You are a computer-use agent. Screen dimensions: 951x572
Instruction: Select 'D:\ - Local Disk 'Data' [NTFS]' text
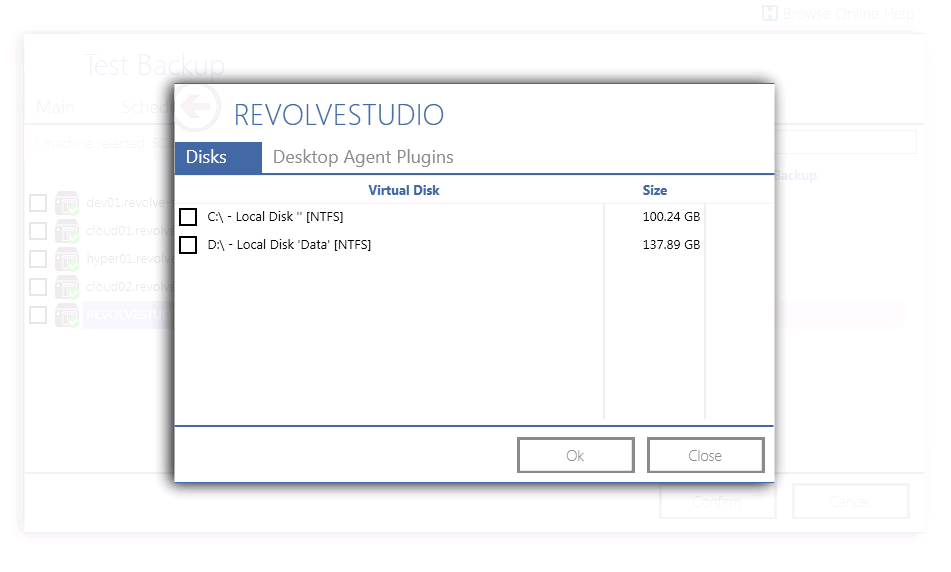pos(289,245)
